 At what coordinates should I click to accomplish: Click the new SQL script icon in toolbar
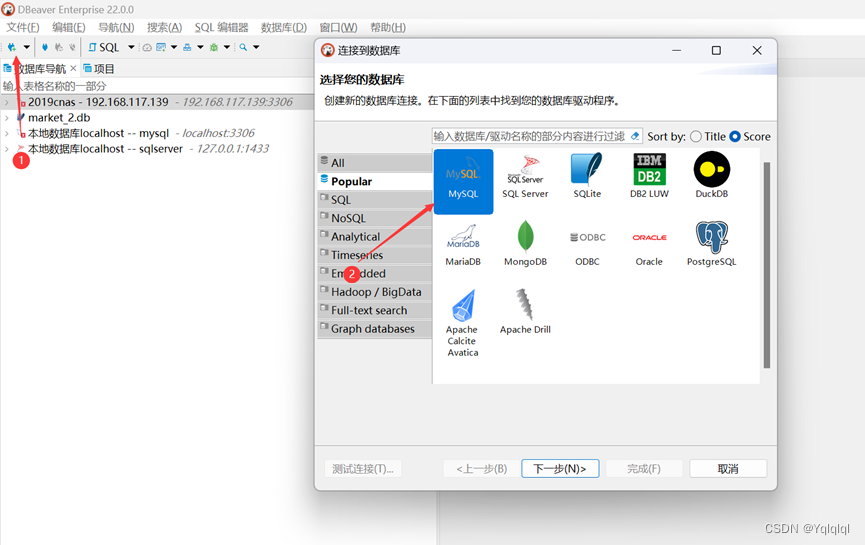(161, 47)
